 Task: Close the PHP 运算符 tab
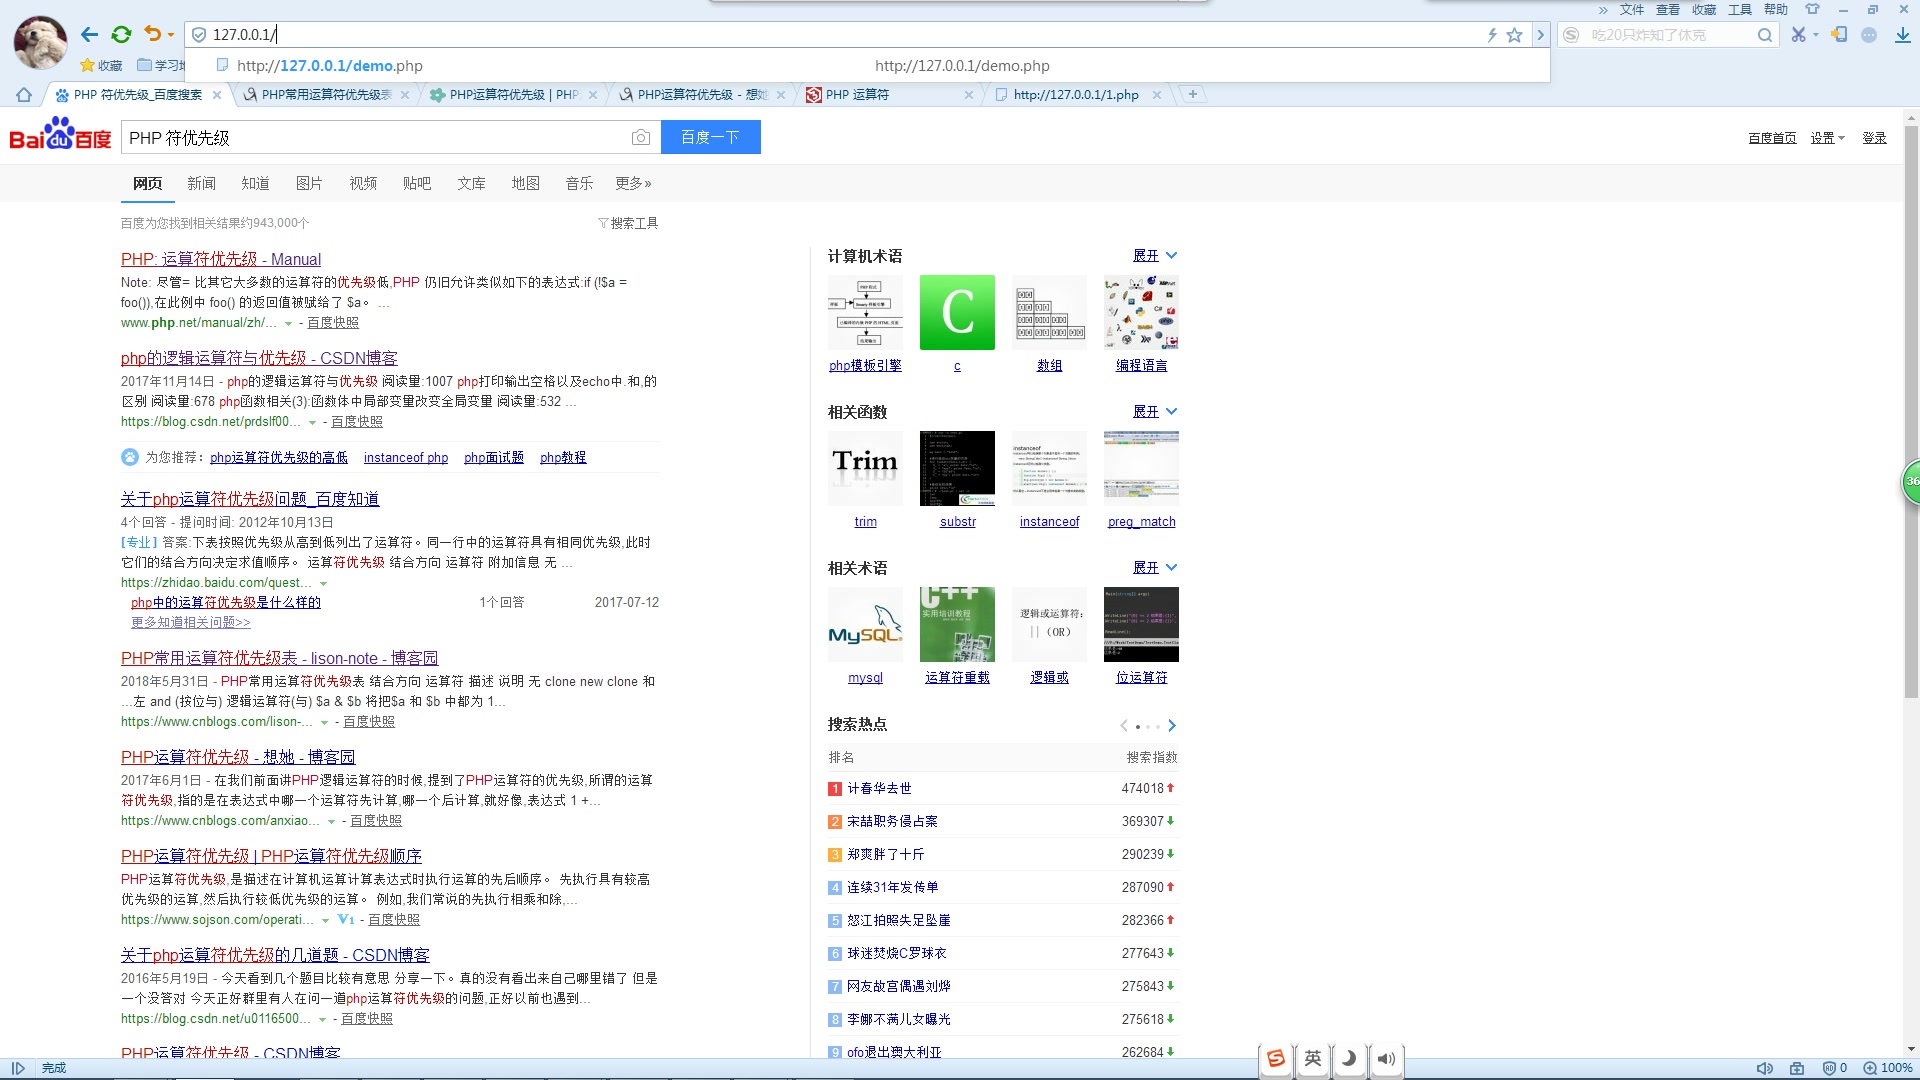pyautogui.click(x=968, y=95)
